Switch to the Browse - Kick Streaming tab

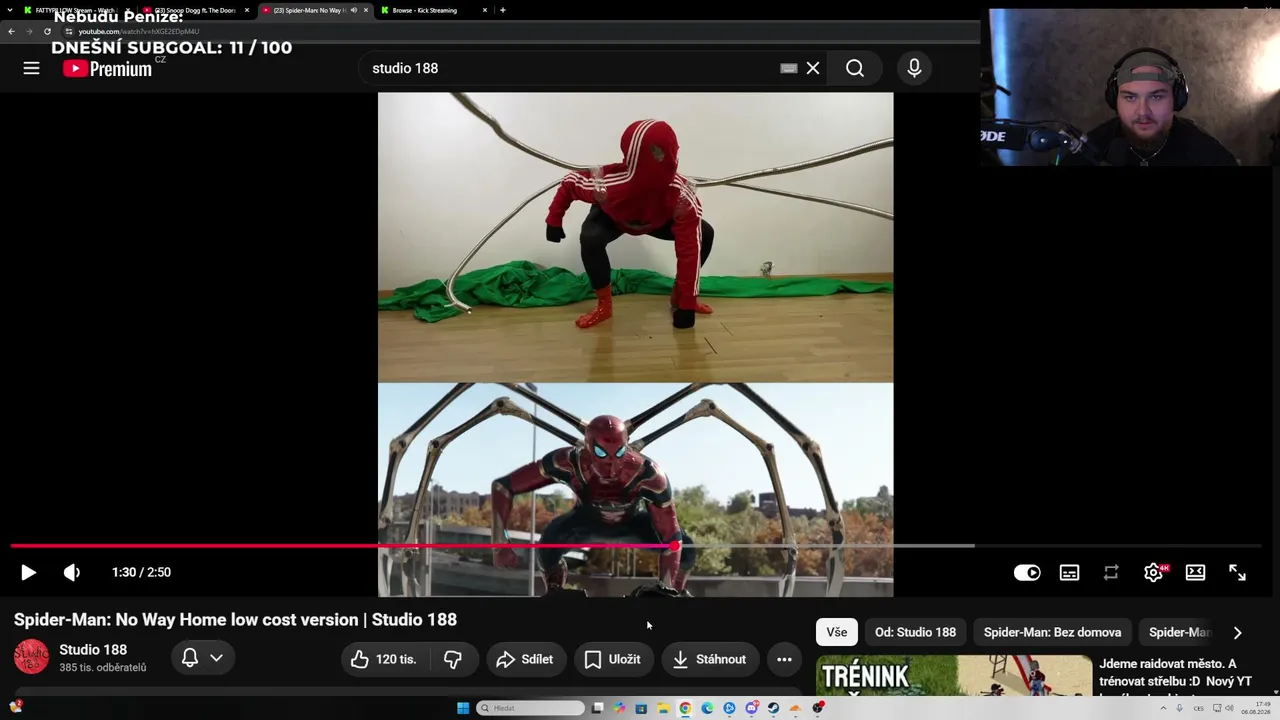click(x=430, y=10)
